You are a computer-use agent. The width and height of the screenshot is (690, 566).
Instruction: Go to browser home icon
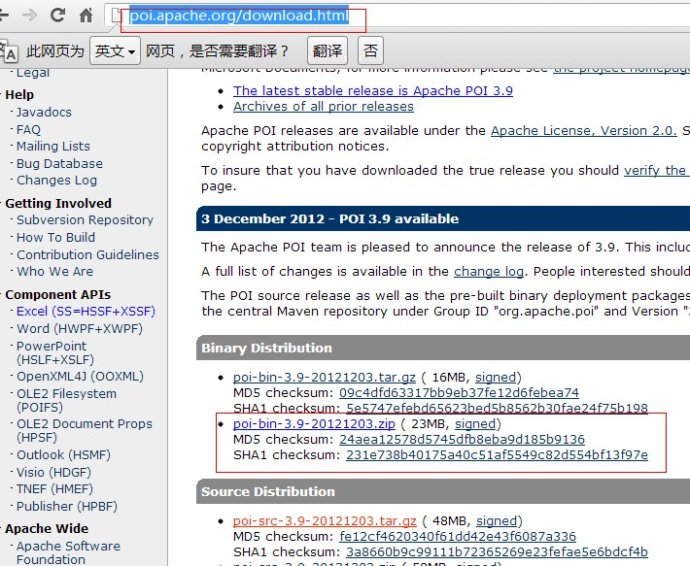pyautogui.click(x=86, y=15)
